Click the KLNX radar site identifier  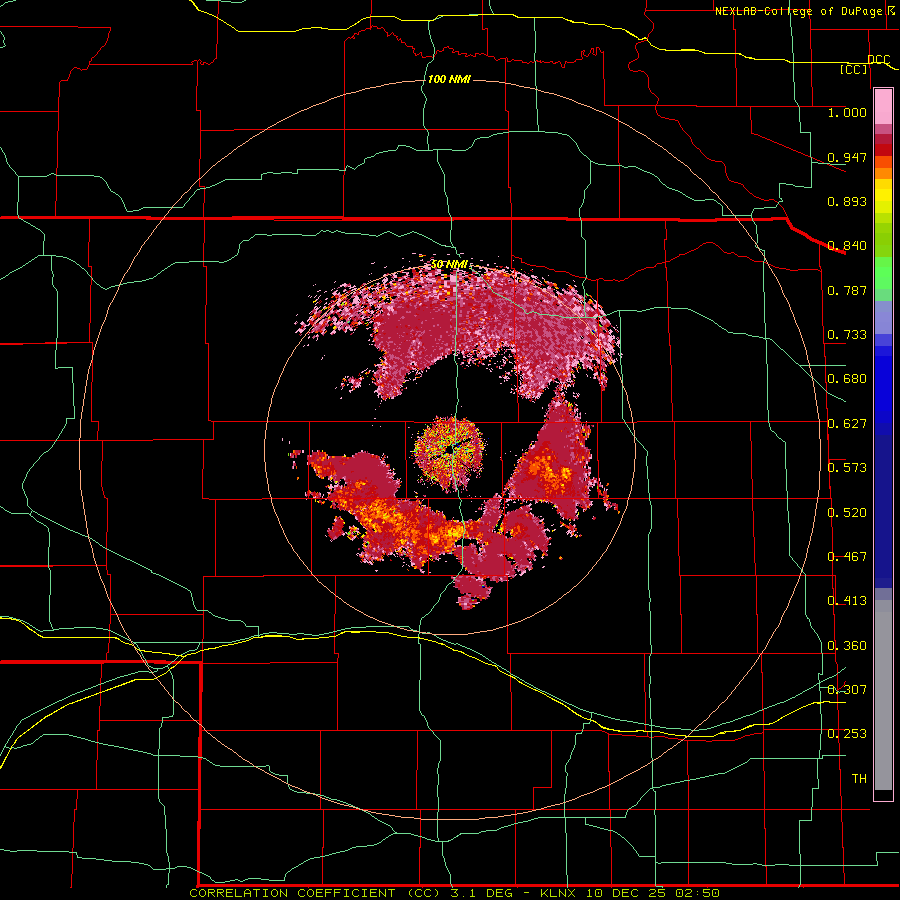[560, 893]
